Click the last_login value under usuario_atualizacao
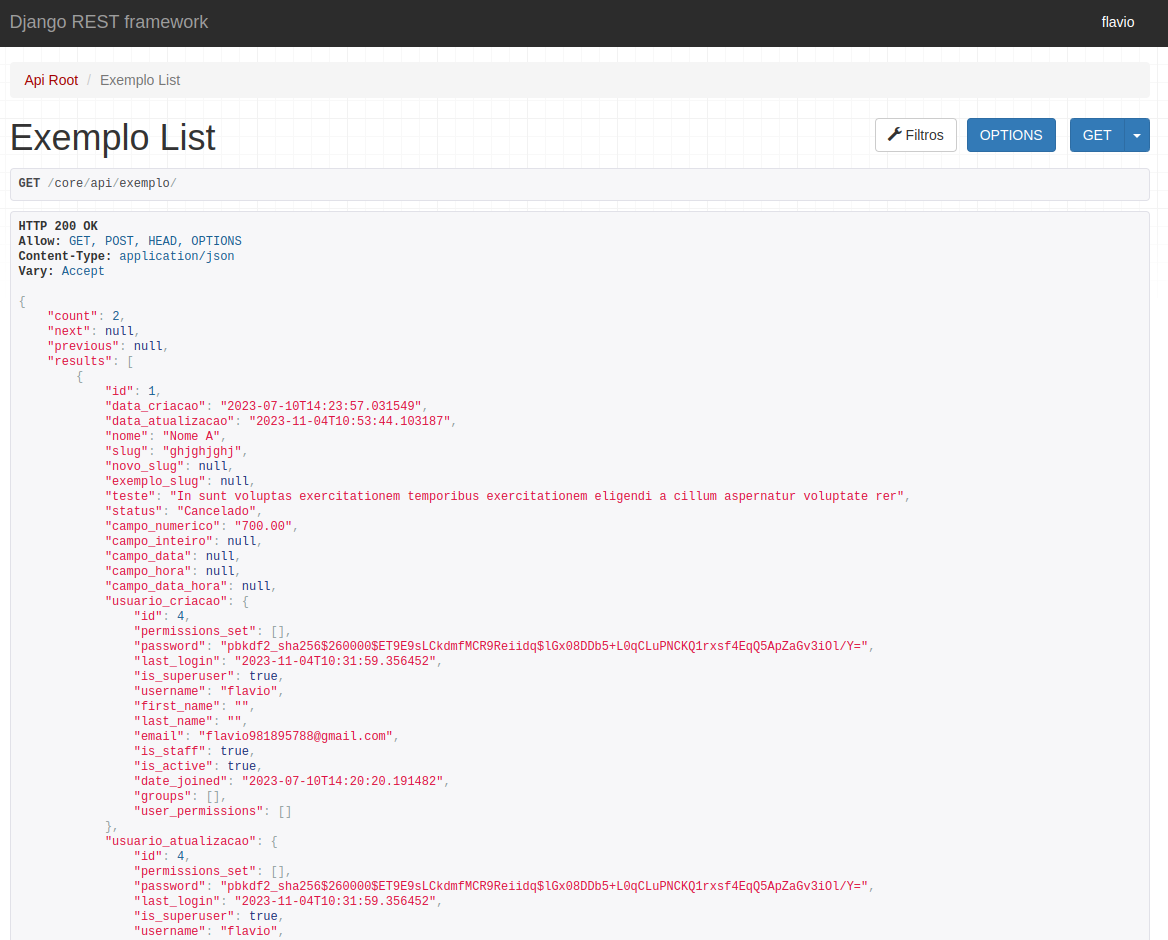Viewport: 1168px width, 940px height. (x=335, y=901)
